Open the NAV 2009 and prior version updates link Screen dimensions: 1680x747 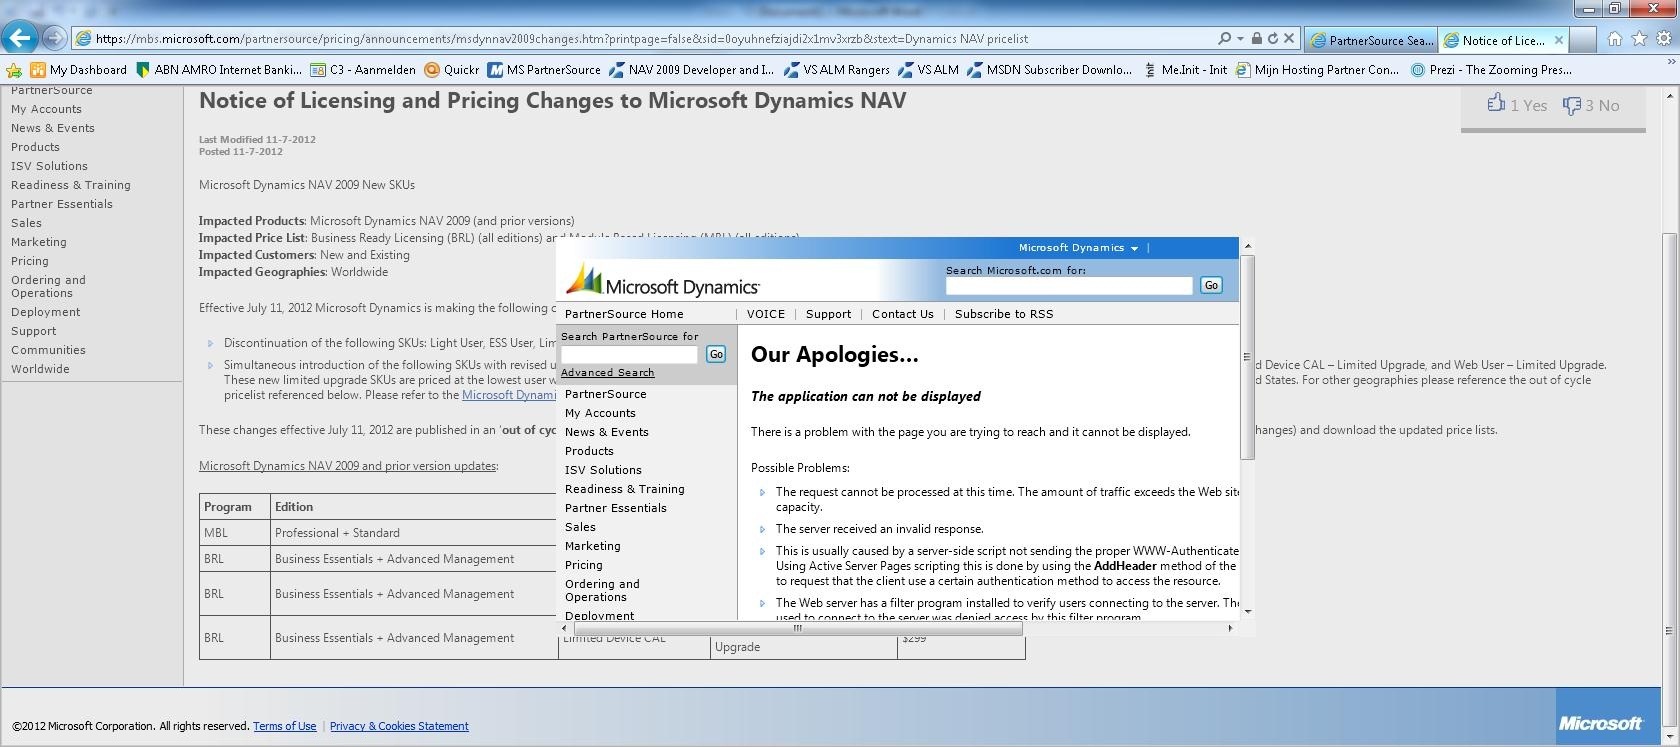coord(347,466)
